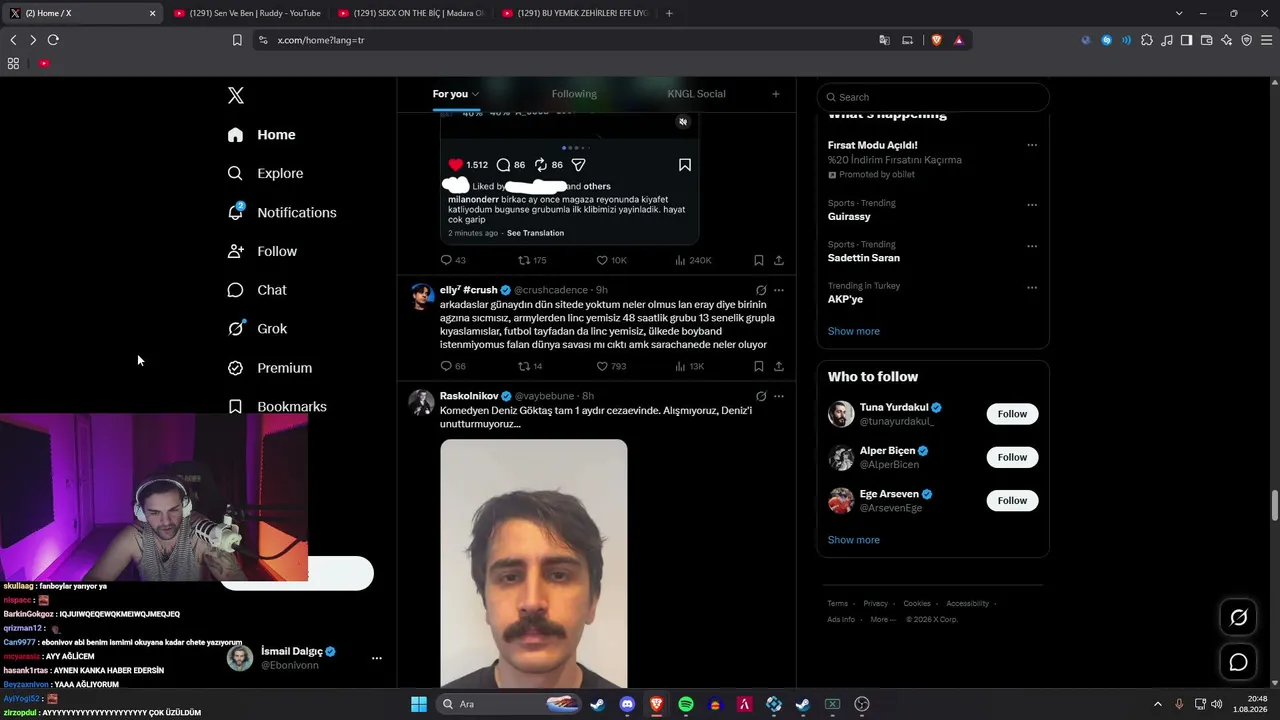
Task: Open more options on elly's post
Action: 779,290
